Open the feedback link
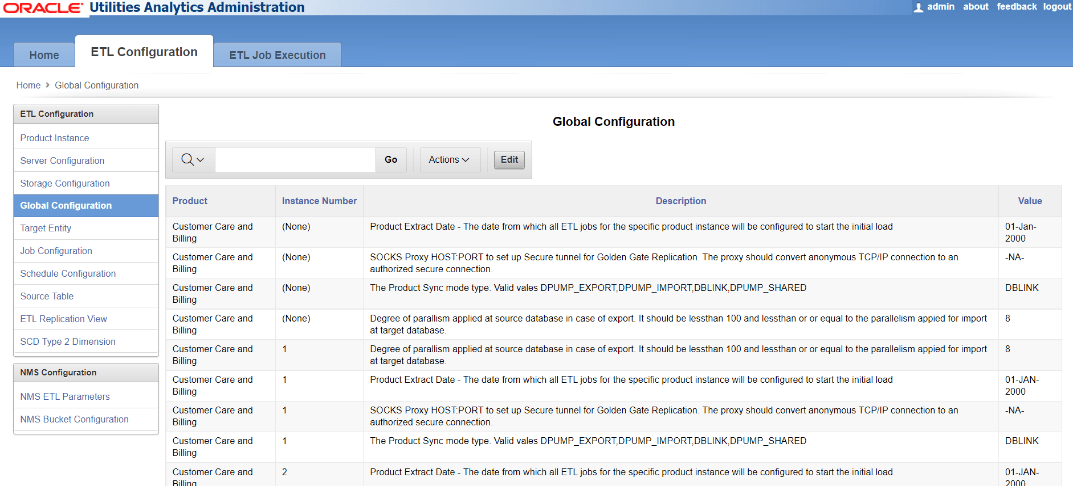Viewport: 1073px width, 486px height. pos(1017,7)
